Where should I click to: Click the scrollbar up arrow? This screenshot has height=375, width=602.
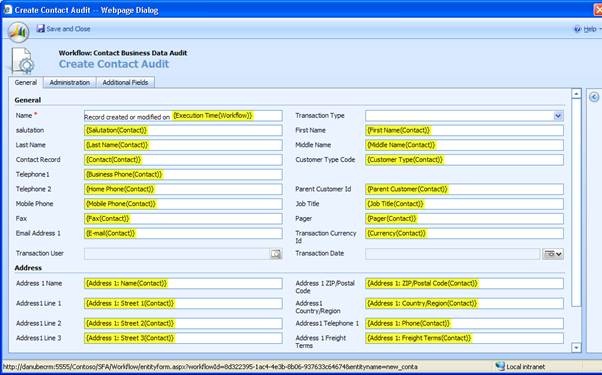coord(576,94)
